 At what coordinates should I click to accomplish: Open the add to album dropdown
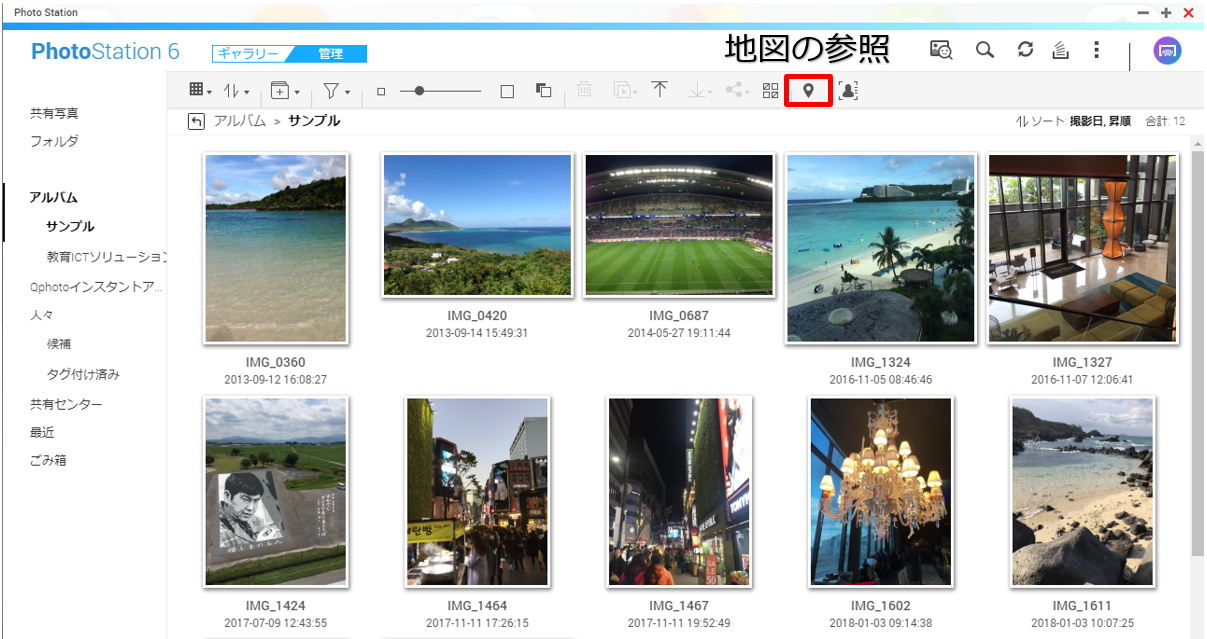pos(285,91)
